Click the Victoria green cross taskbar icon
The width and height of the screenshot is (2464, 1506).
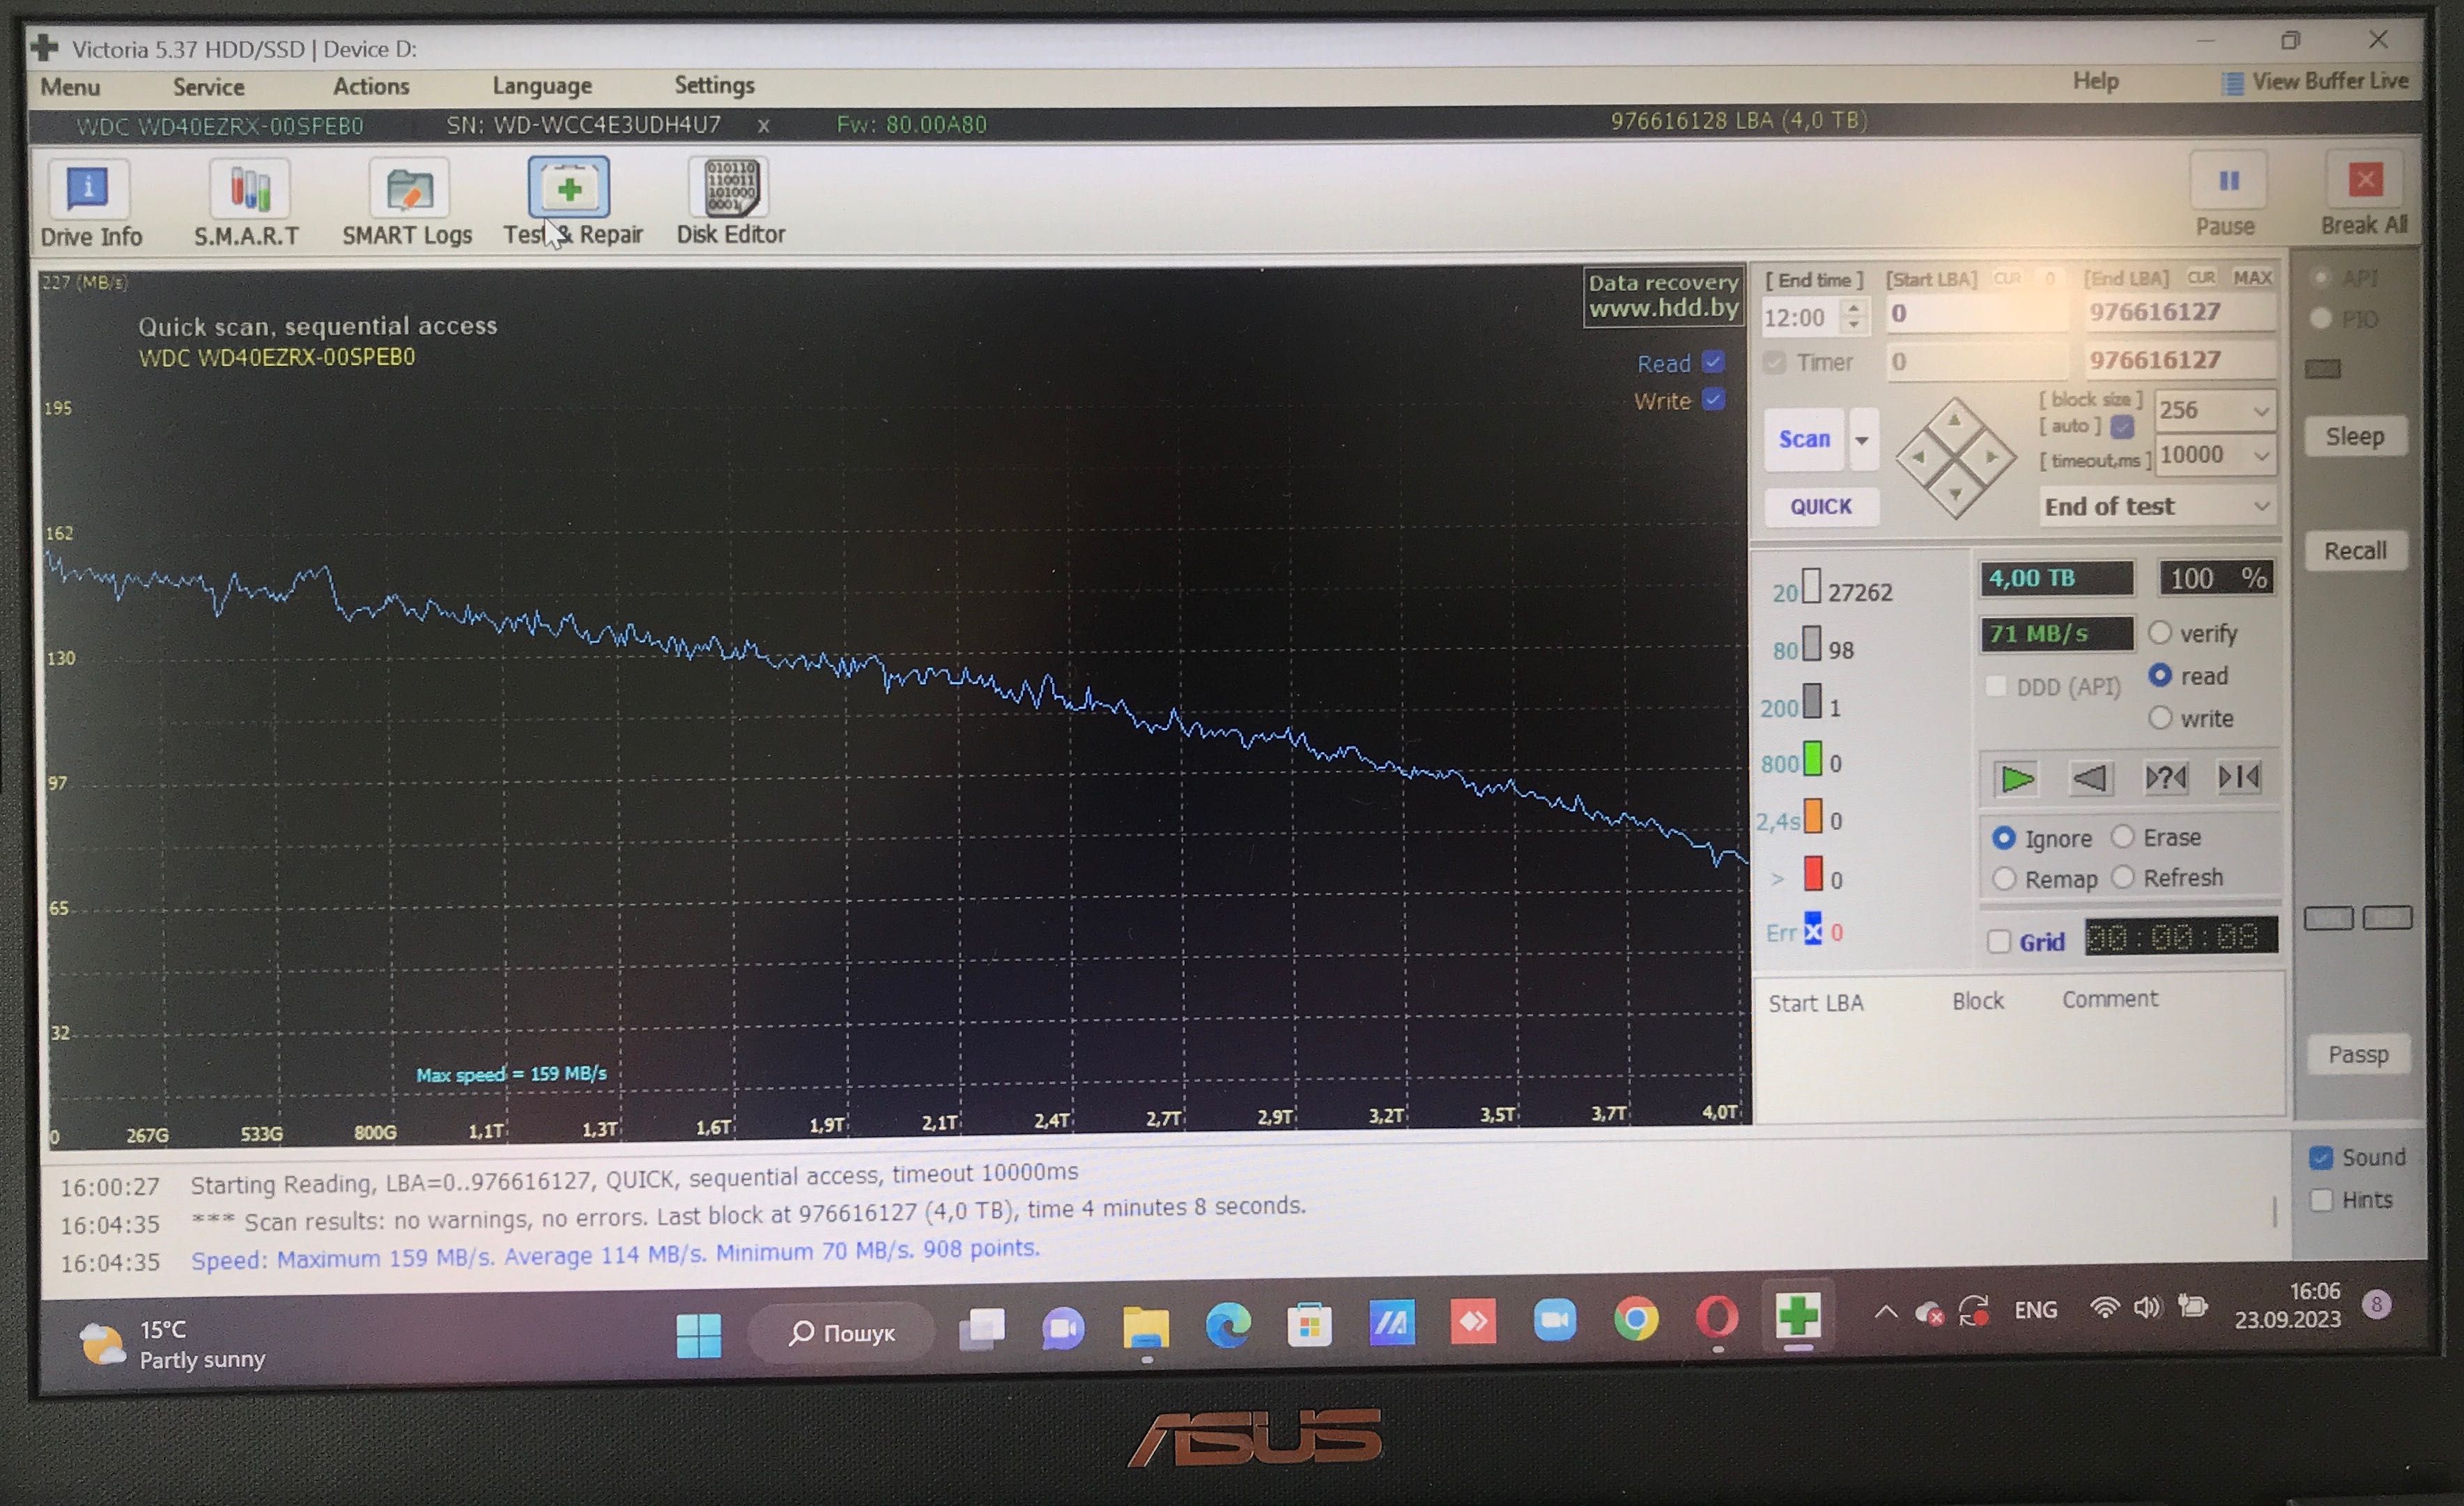1798,1315
